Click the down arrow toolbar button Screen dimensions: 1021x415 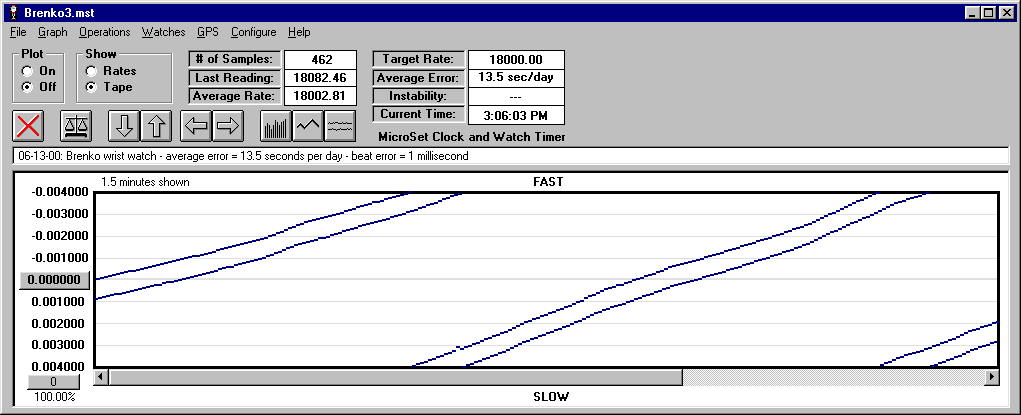coord(124,126)
